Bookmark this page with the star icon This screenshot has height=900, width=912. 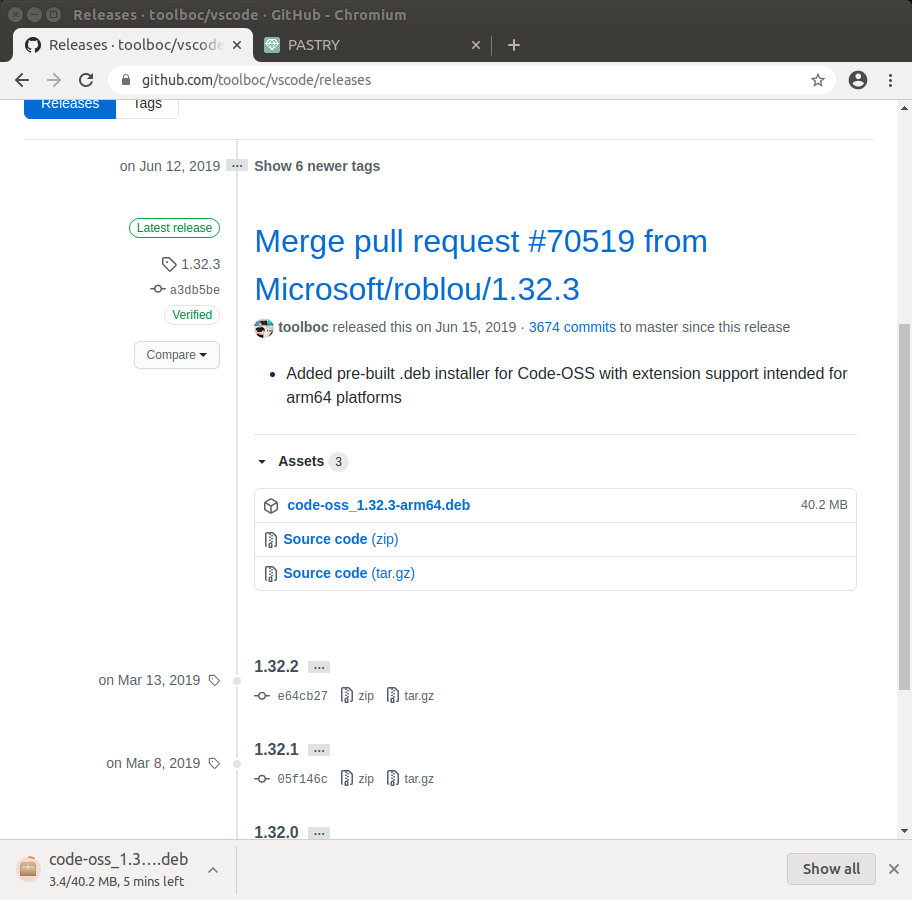(818, 80)
